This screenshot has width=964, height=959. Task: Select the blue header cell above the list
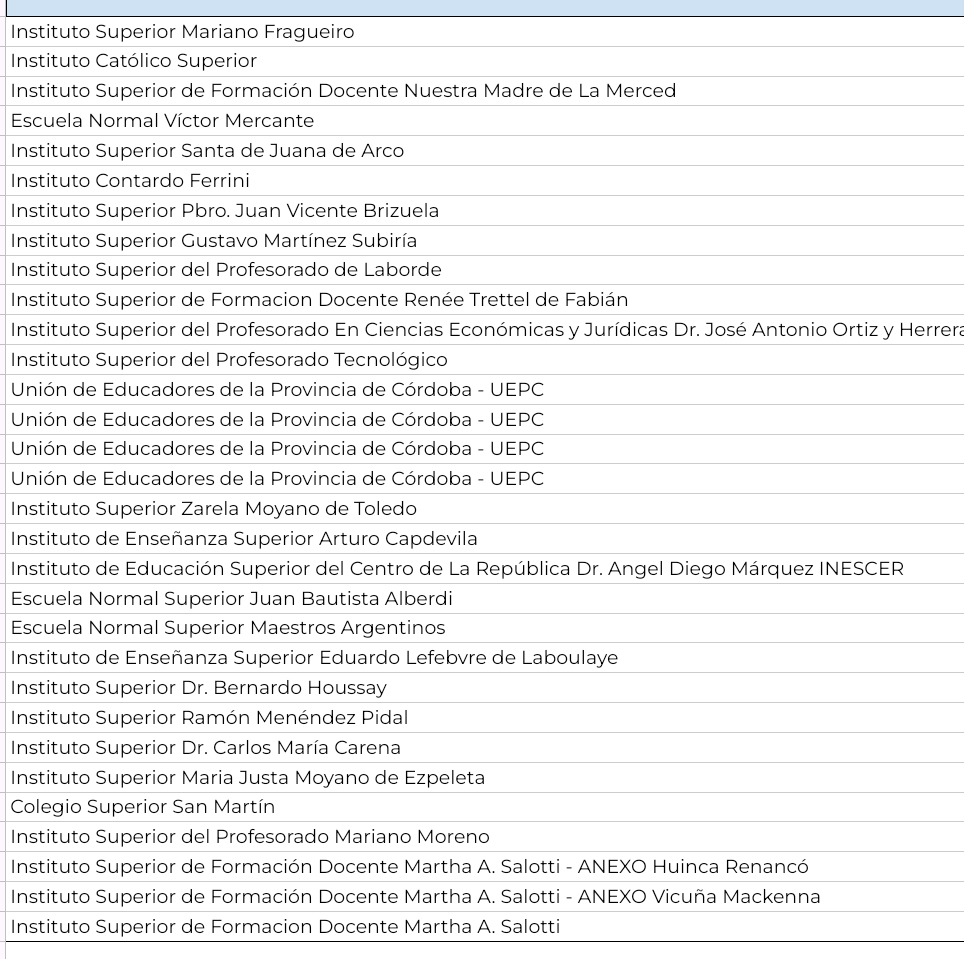485,8
